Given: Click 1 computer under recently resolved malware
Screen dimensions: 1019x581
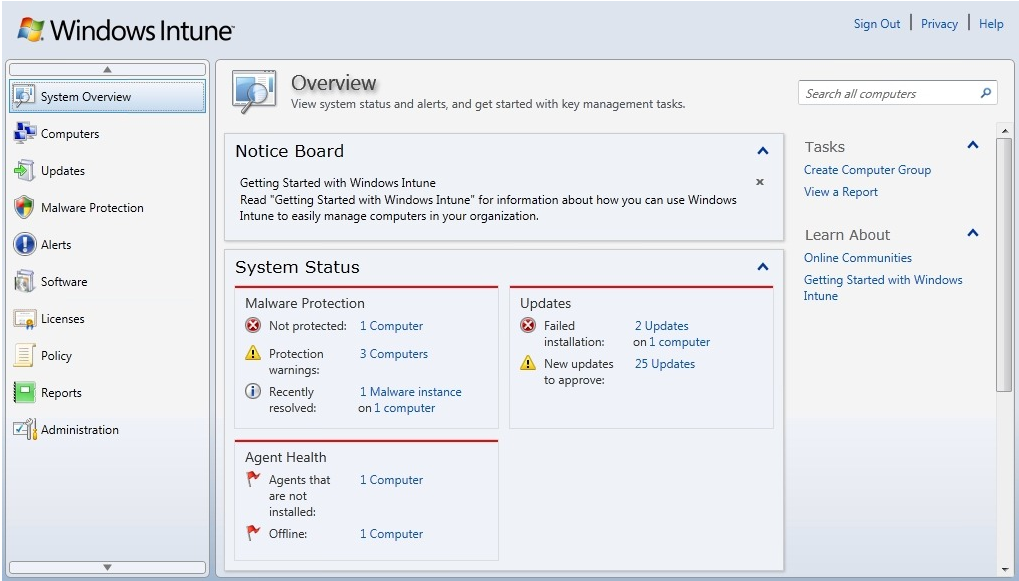Looking at the screenshot, I should [404, 408].
